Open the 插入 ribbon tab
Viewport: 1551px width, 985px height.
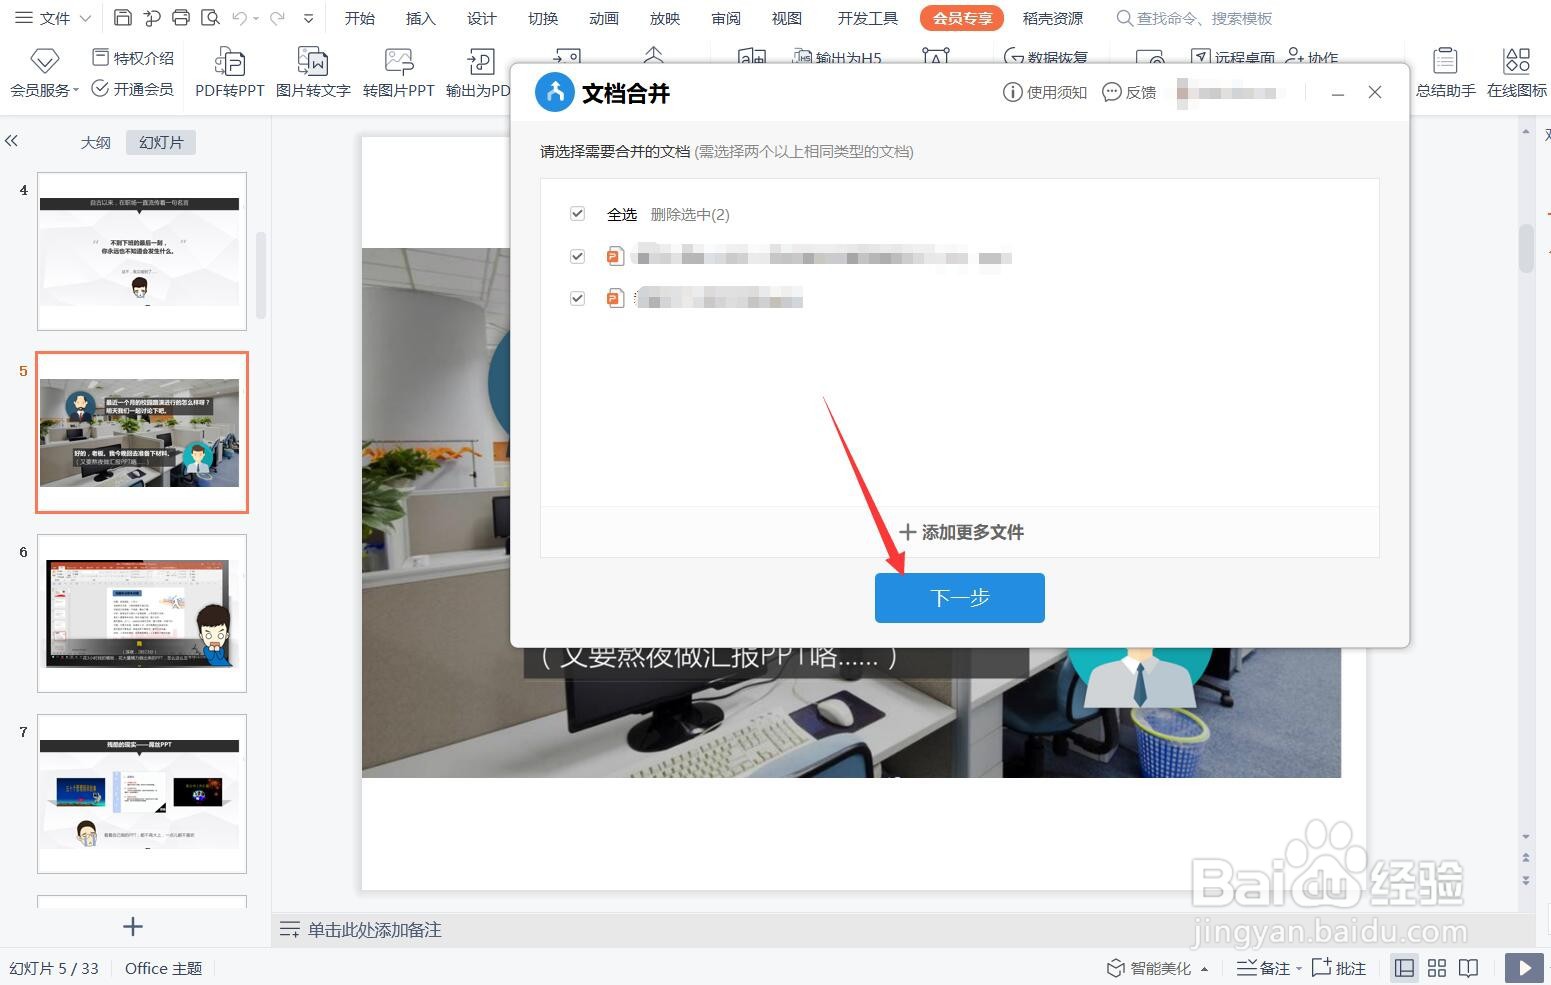pyautogui.click(x=420, y=18)
